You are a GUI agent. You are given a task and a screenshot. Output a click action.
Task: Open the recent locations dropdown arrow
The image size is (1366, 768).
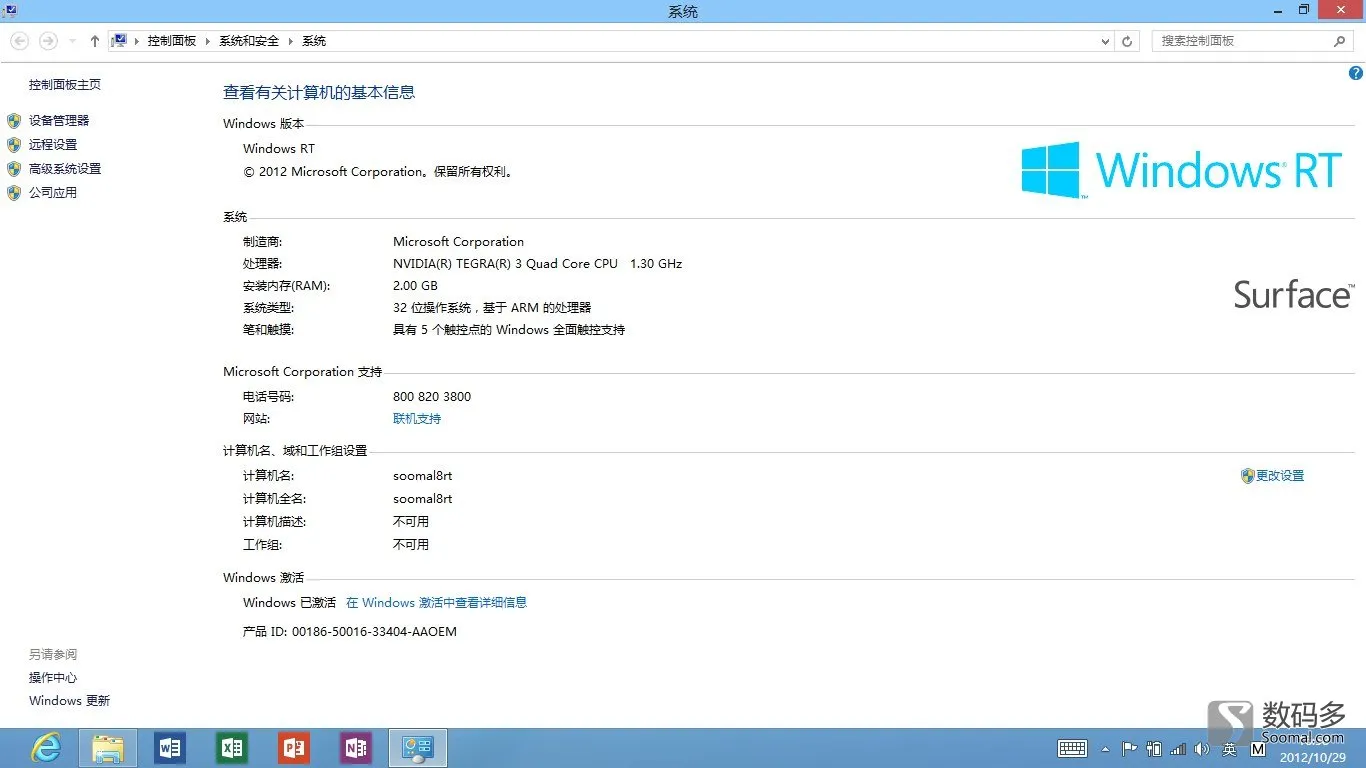coord(72,41)
